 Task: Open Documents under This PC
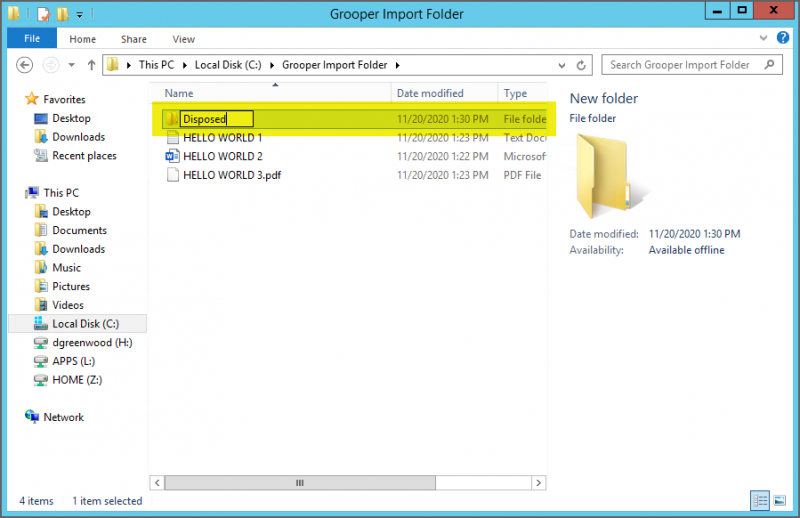[79, 230]
